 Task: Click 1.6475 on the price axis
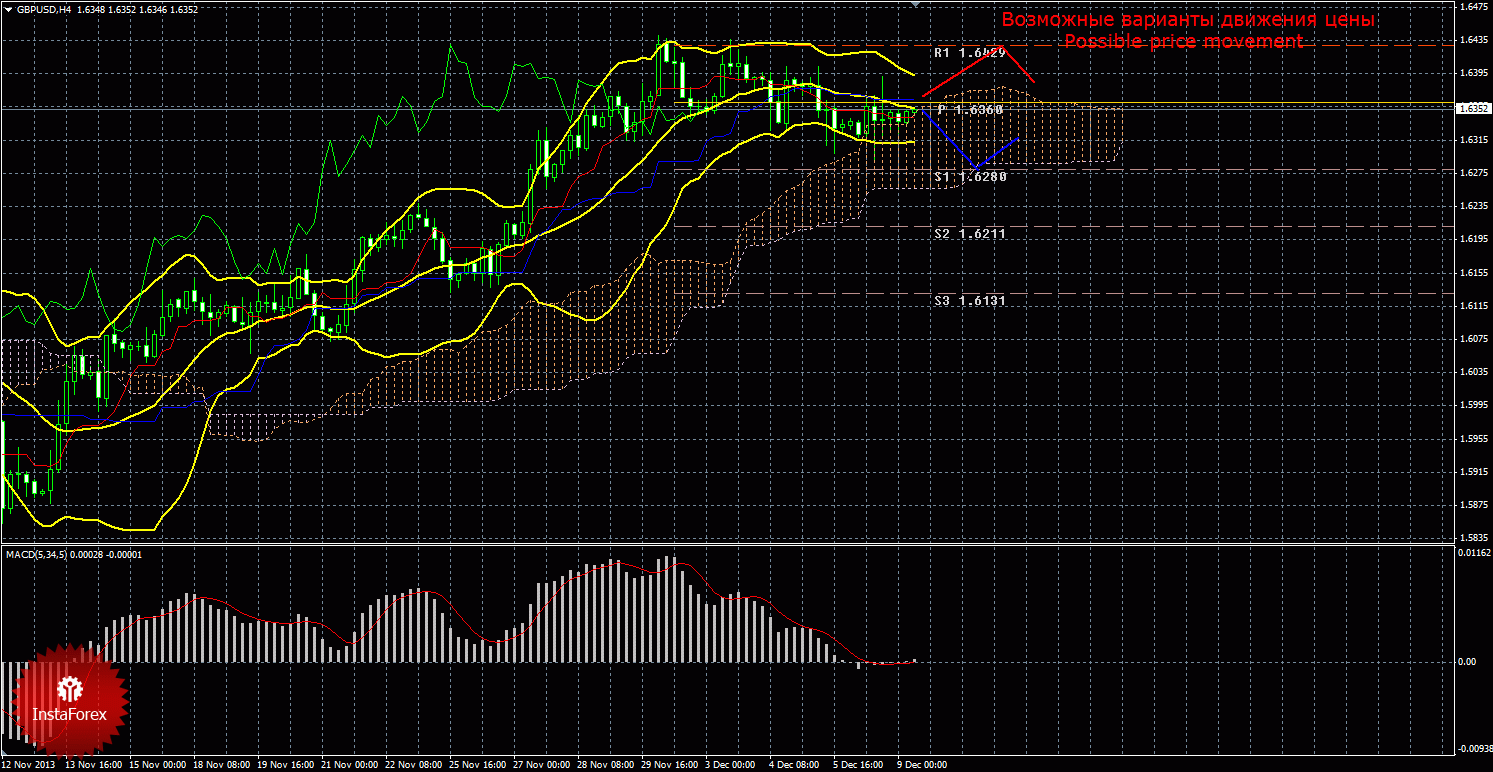1473,7
